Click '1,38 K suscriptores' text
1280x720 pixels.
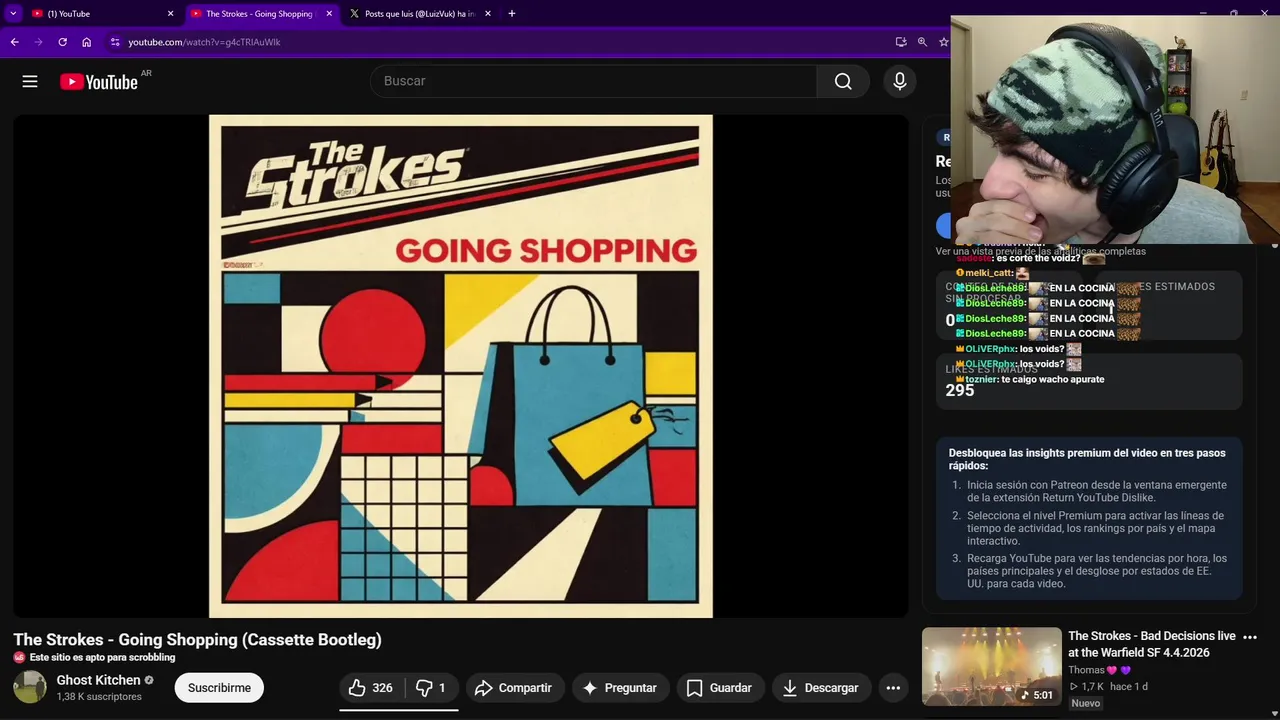[x=99, y=696]
